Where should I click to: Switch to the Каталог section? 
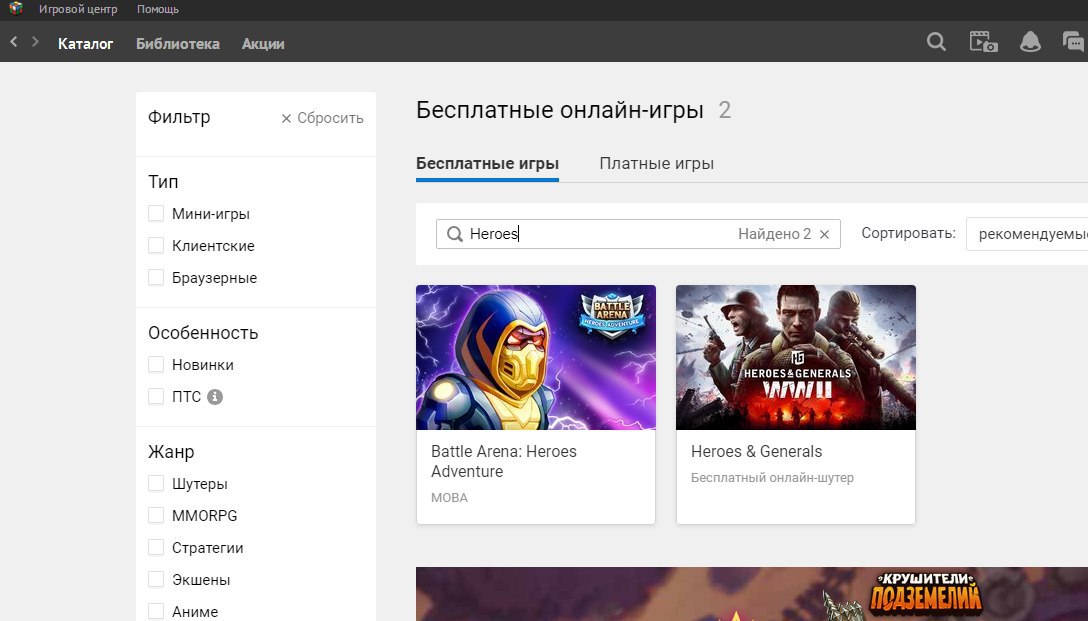pos(85,44)
